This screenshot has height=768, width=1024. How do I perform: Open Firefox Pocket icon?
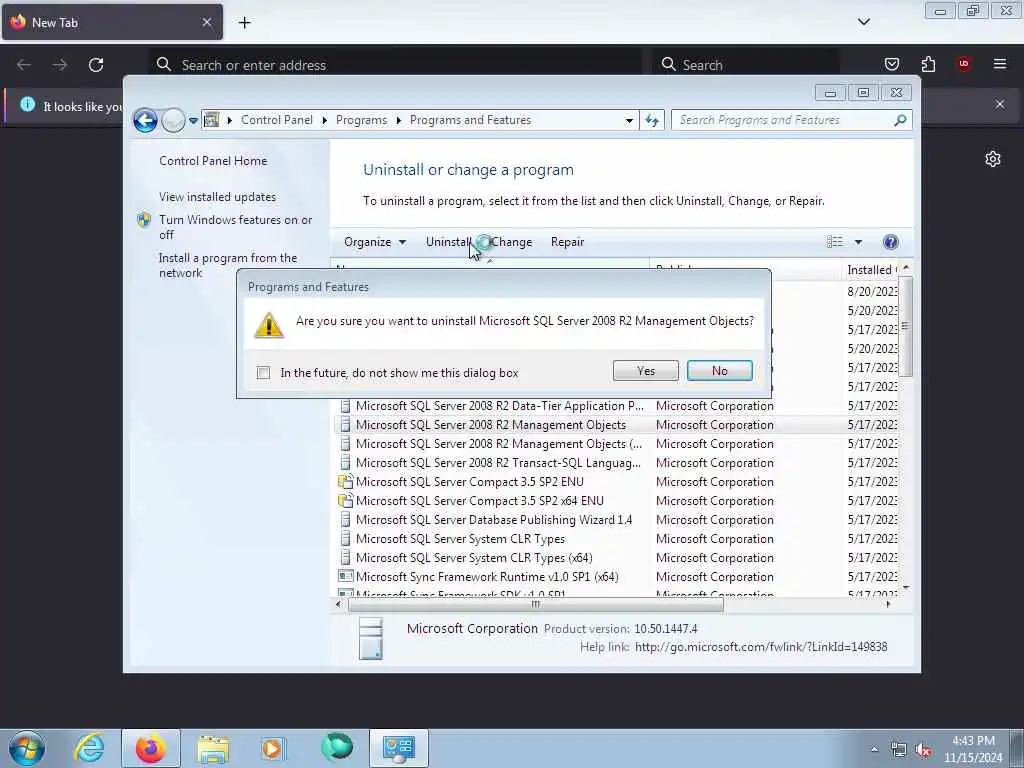891,64
